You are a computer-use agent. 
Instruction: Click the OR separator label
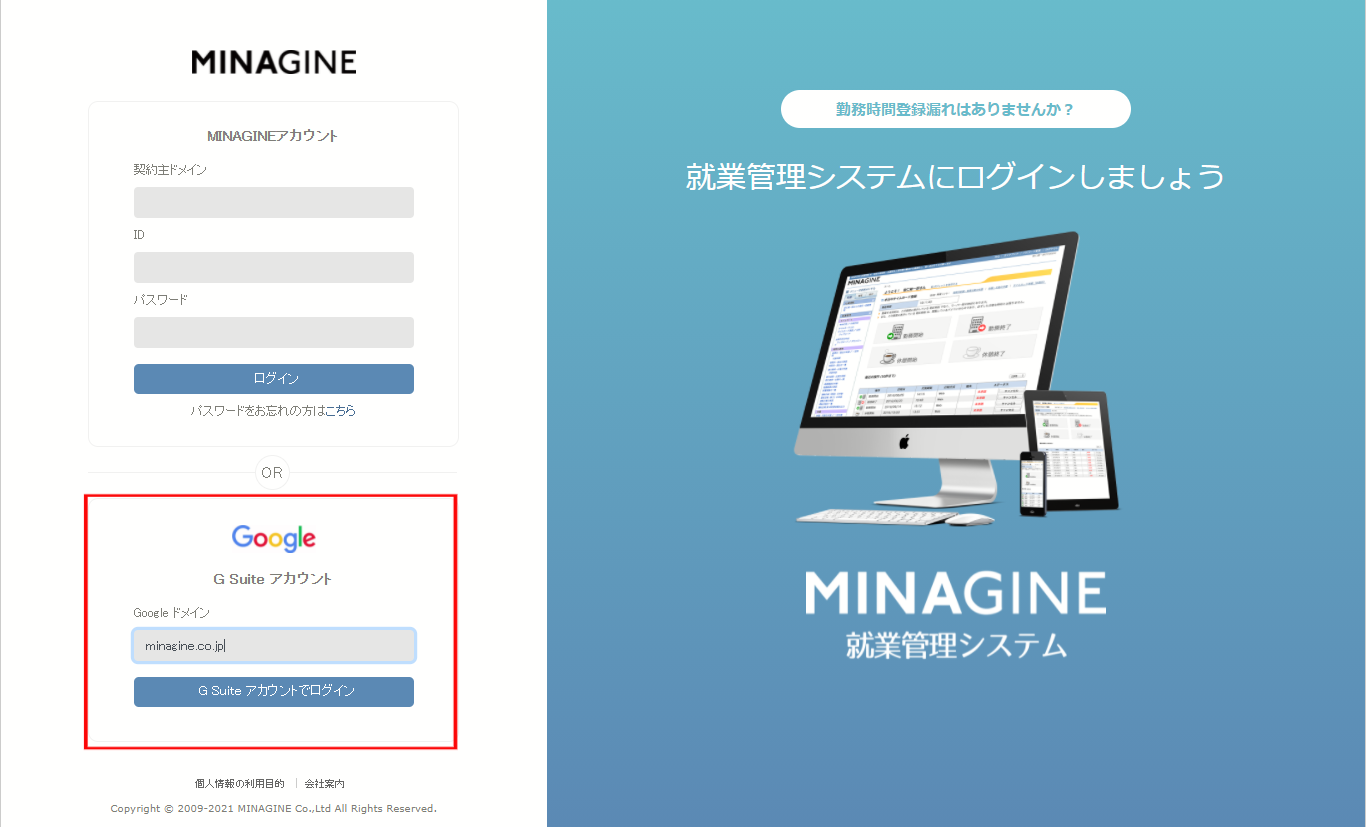click(272, 473)
